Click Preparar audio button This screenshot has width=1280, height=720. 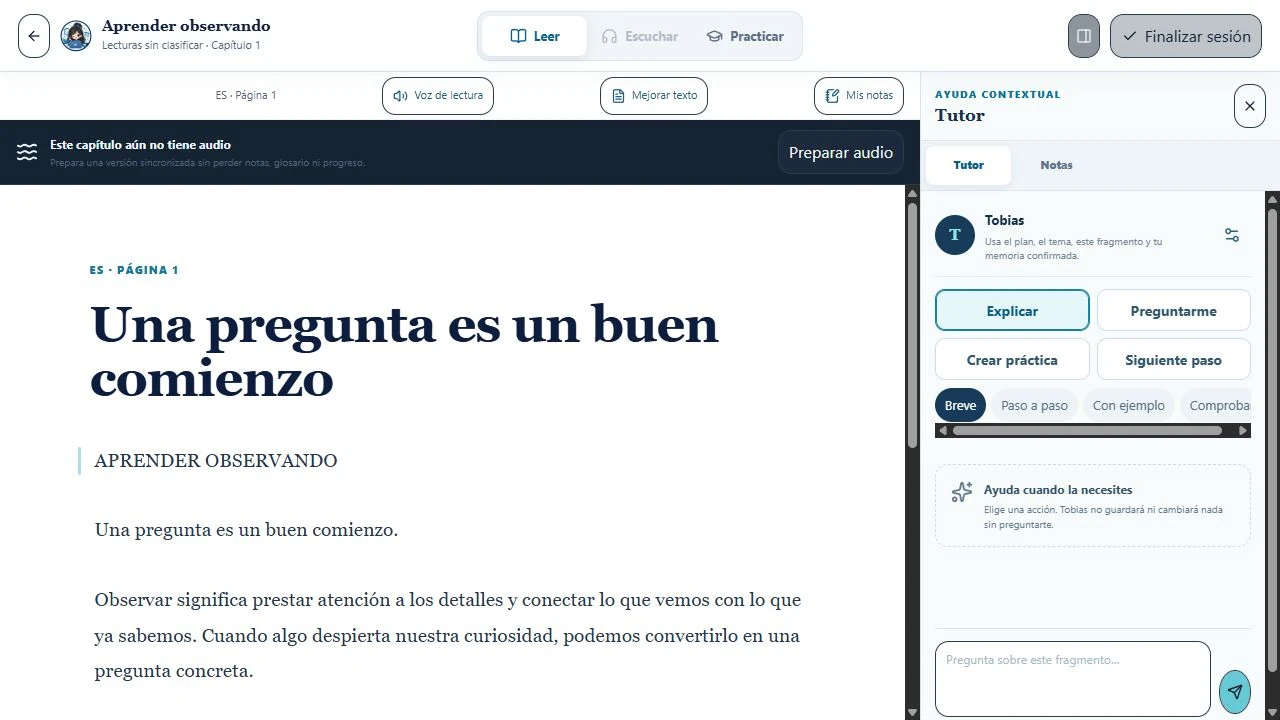coord(841,153)
